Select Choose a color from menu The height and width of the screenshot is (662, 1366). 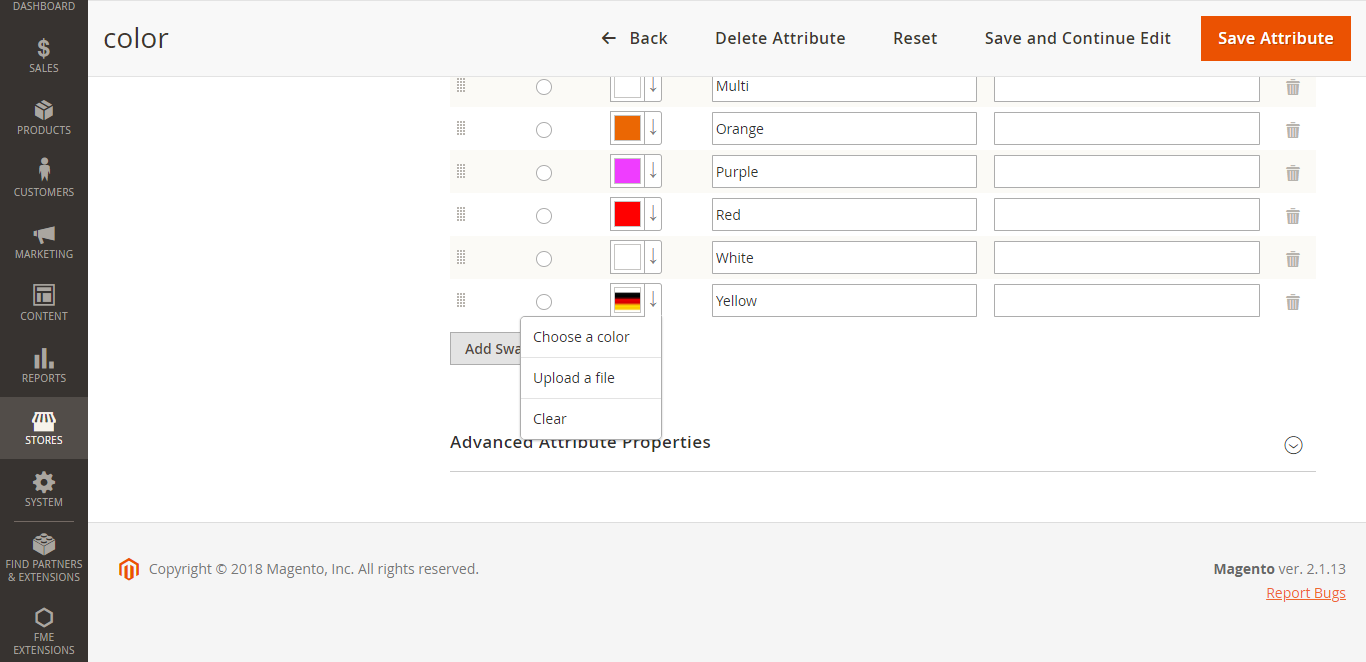tap(591, 337)
